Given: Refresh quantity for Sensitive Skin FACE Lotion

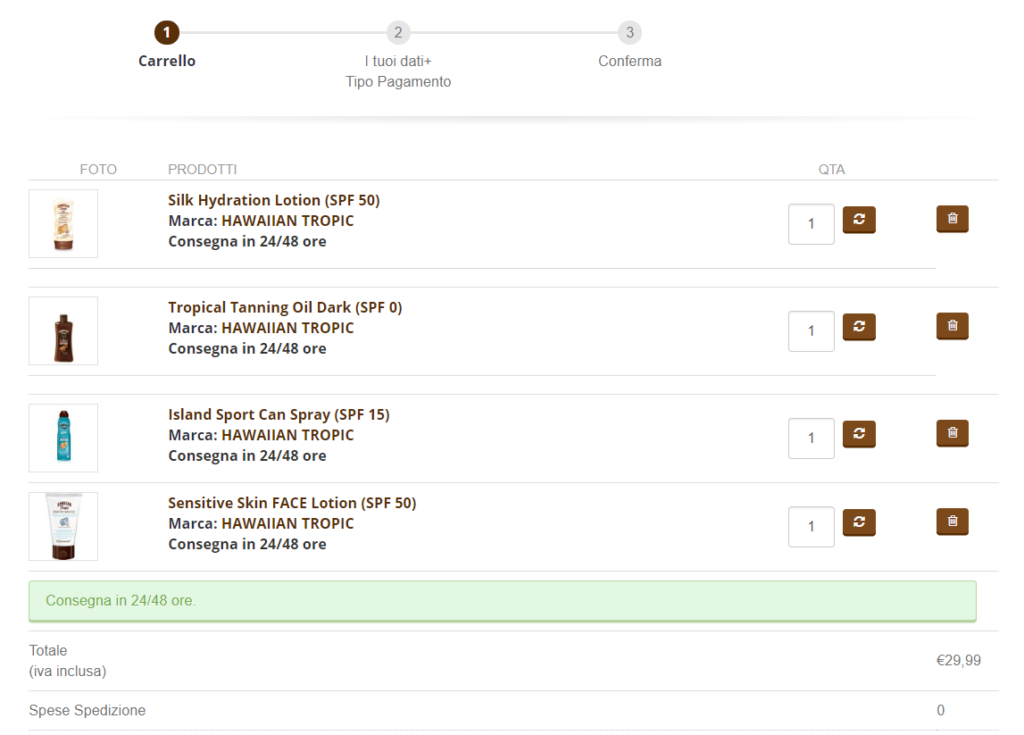Looking at the screenshot, I should tap(859, 523).
